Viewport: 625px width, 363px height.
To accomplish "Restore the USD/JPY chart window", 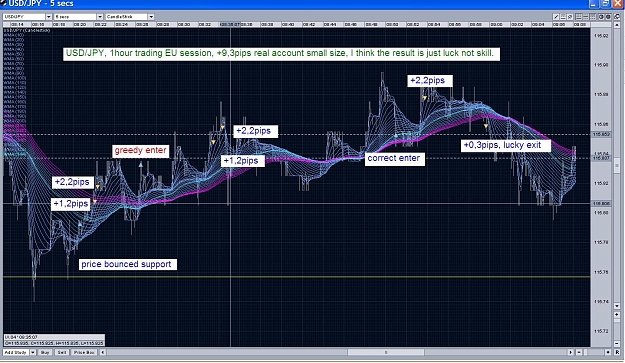I will tap(605, 4).
